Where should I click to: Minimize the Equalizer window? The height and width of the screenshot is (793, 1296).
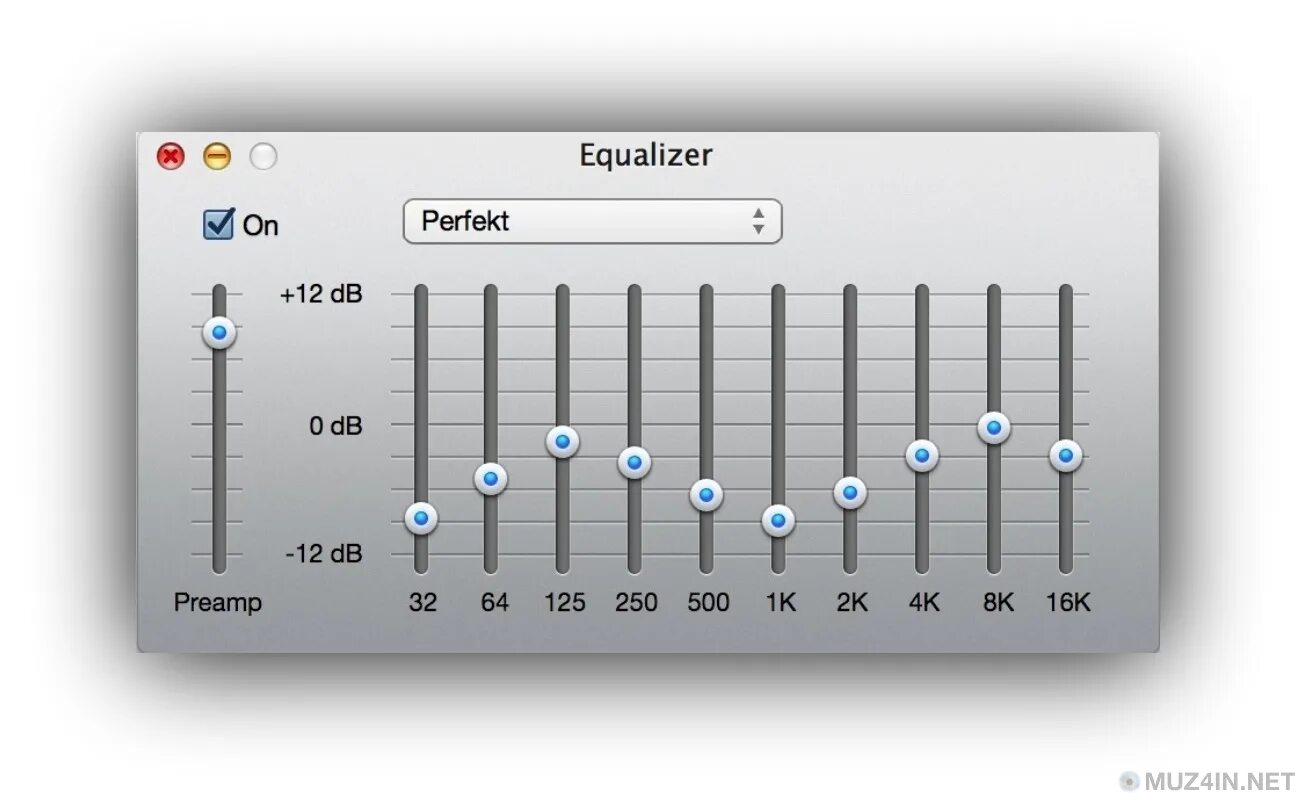pyautogui.click(x=217, y=156)
